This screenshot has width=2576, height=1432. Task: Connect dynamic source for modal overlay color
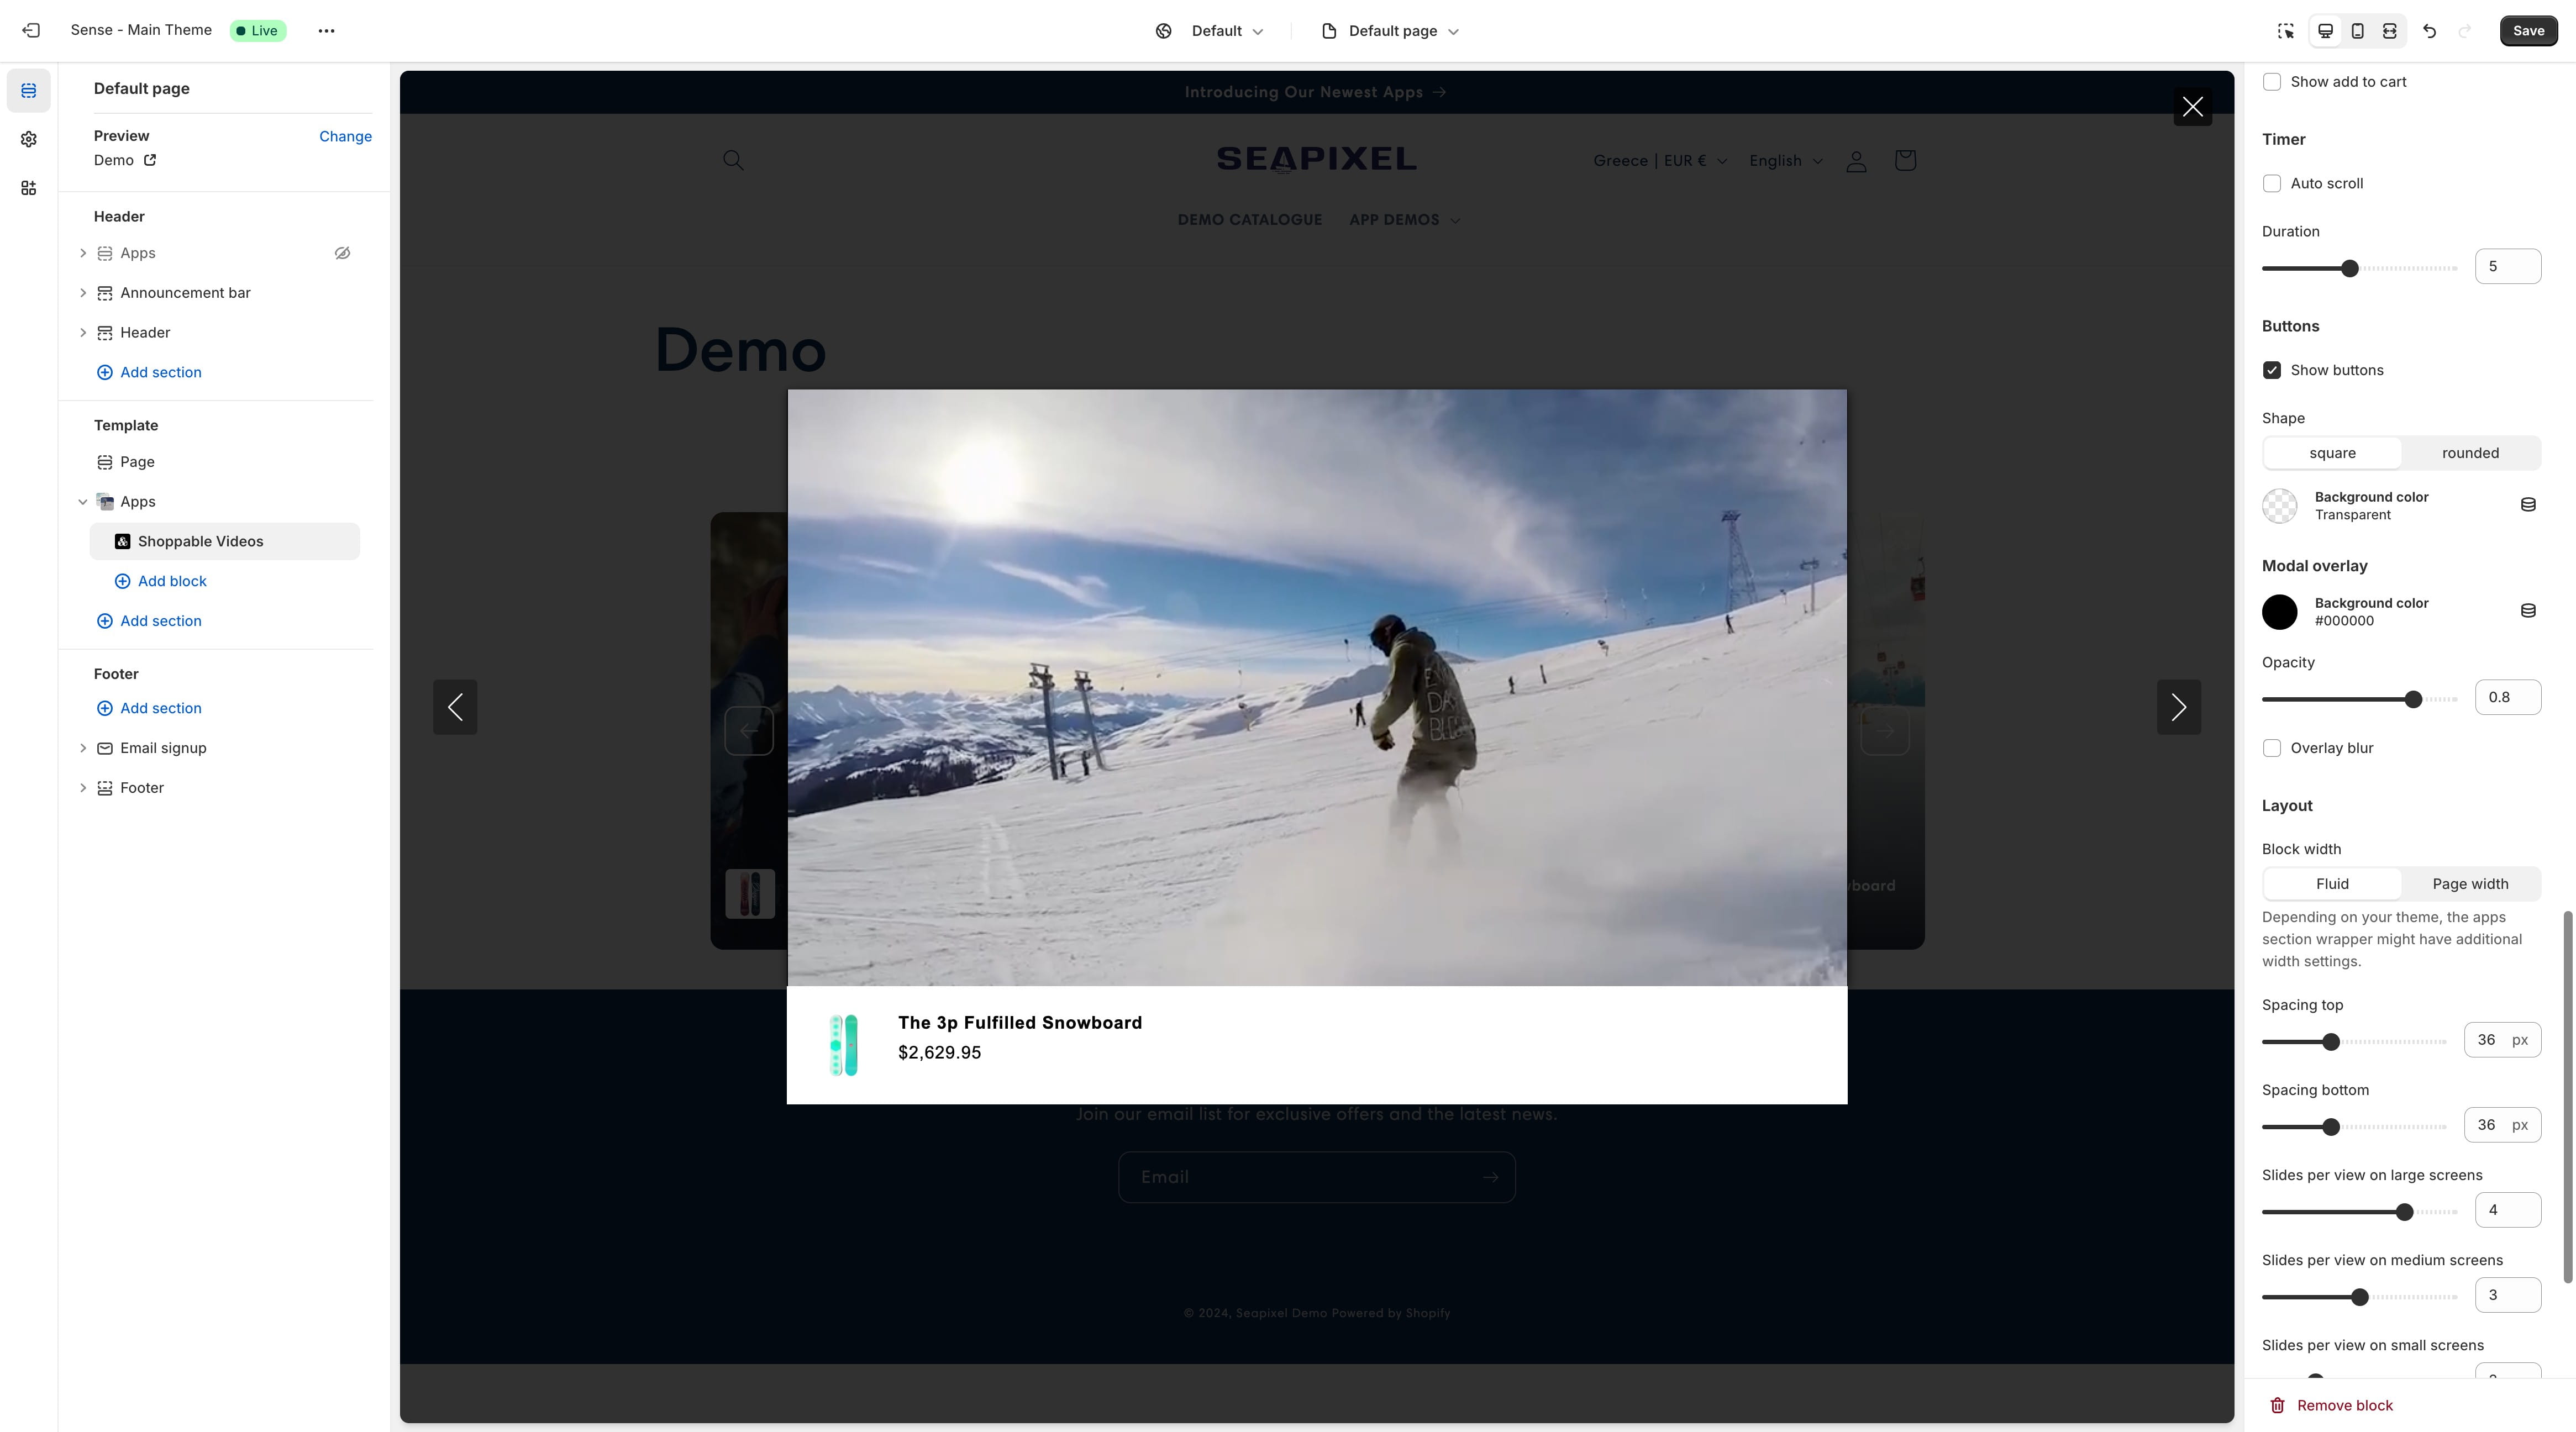(2528, 611)
